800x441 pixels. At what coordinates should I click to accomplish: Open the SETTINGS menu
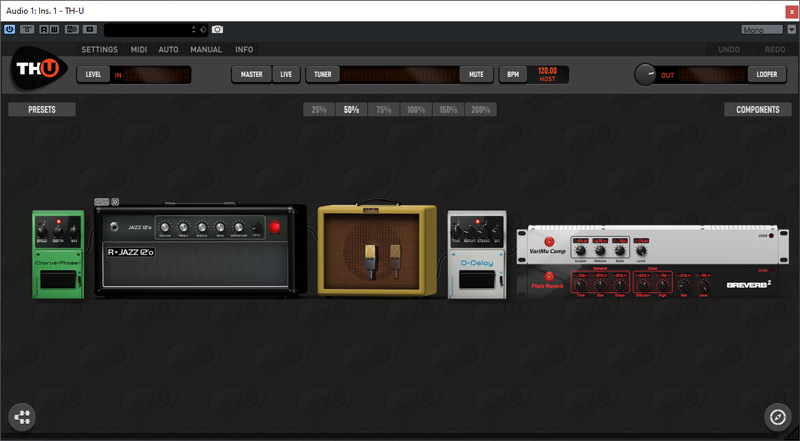(x=99, y=49)
